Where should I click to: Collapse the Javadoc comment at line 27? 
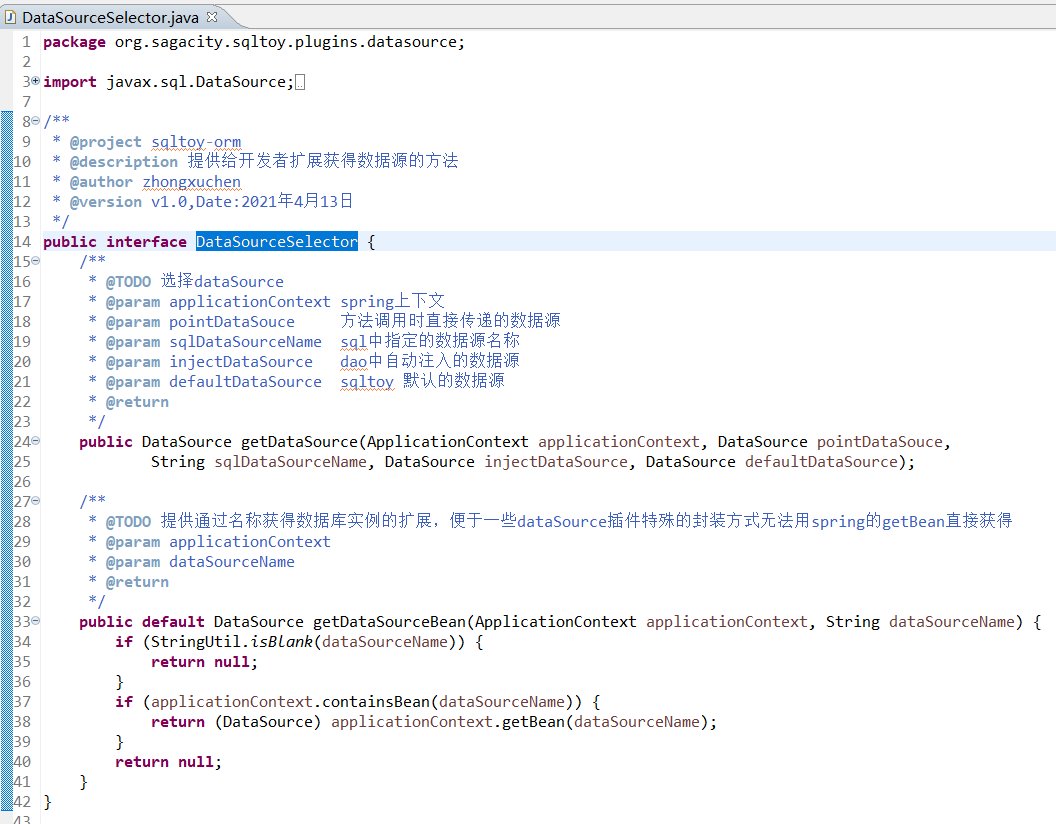[36, 501]
